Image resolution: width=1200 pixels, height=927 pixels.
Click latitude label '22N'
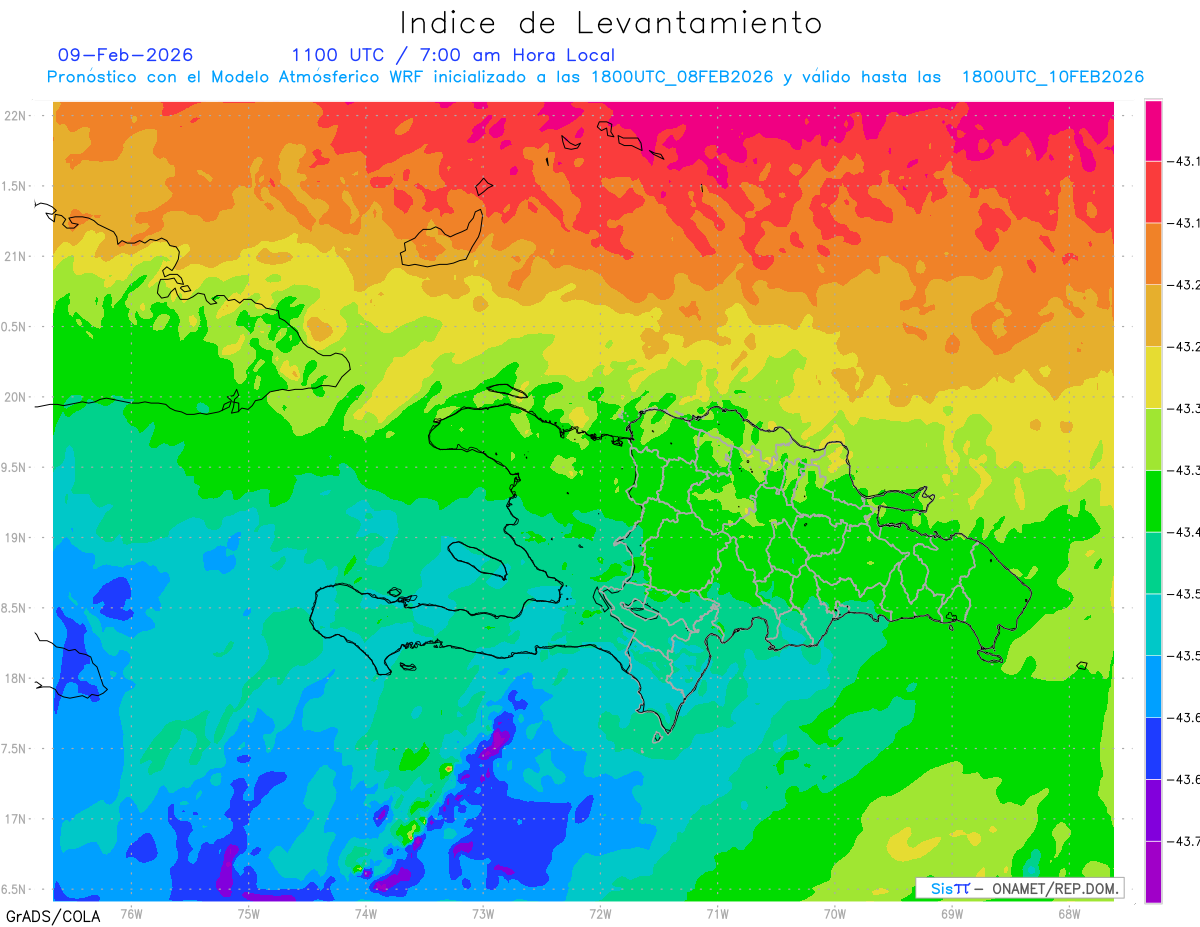click(x=16, y=116)
